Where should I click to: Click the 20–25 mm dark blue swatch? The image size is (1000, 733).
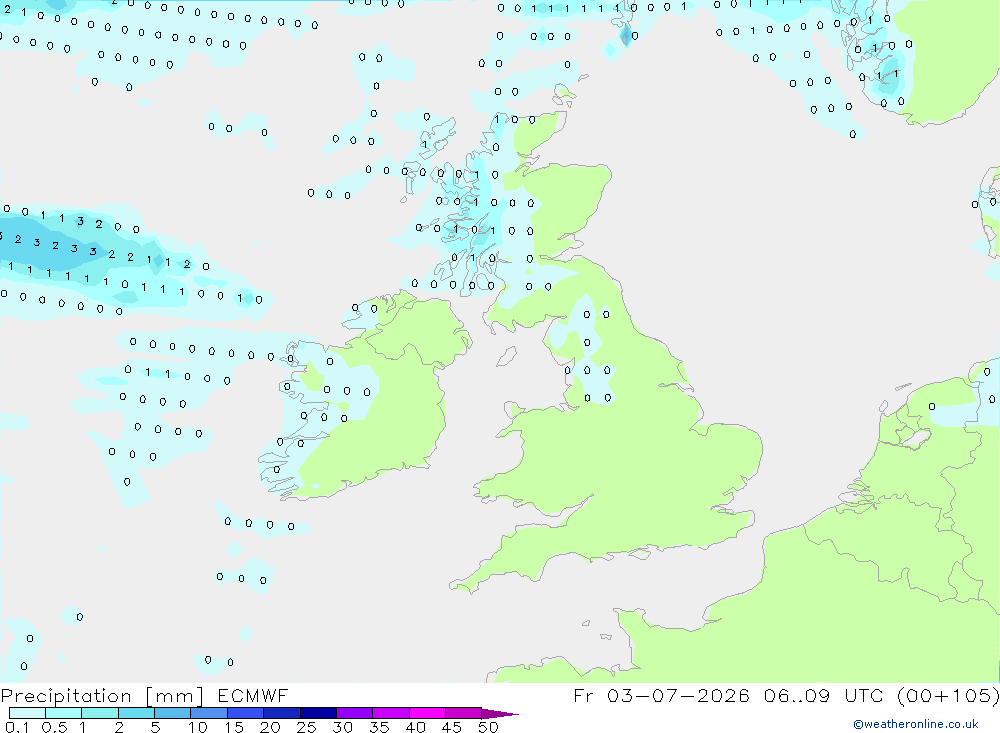pos(281,713)
